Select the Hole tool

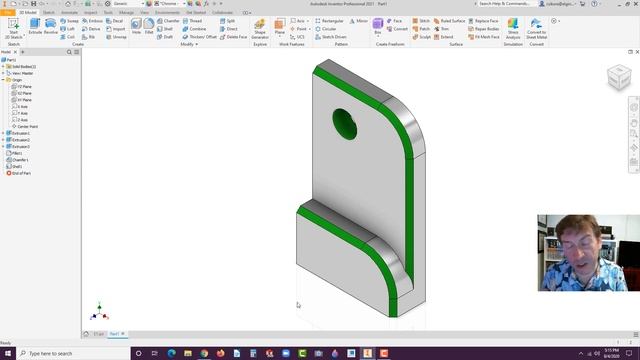(136, 27)
